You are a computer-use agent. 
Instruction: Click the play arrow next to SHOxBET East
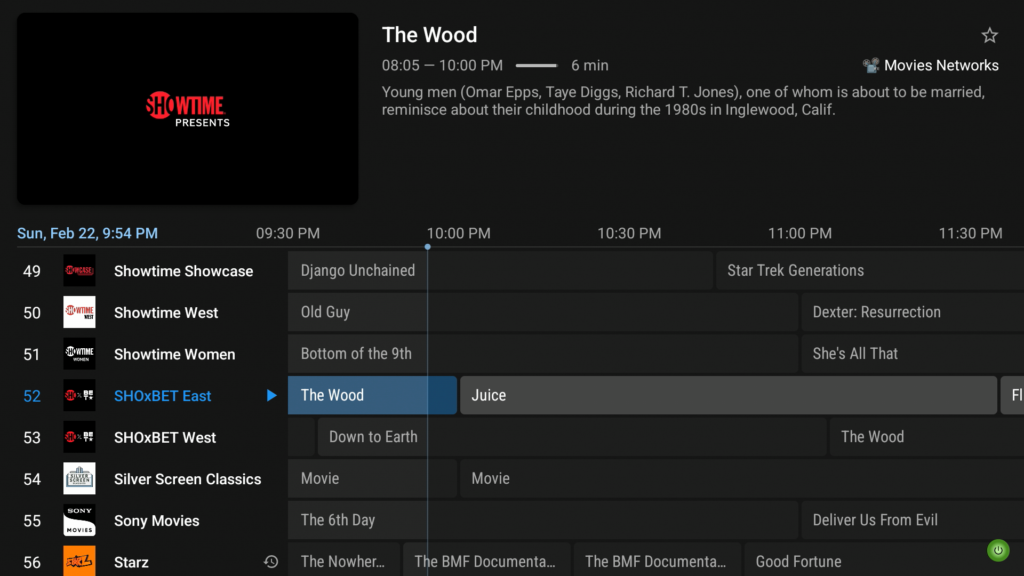[271, 396]
